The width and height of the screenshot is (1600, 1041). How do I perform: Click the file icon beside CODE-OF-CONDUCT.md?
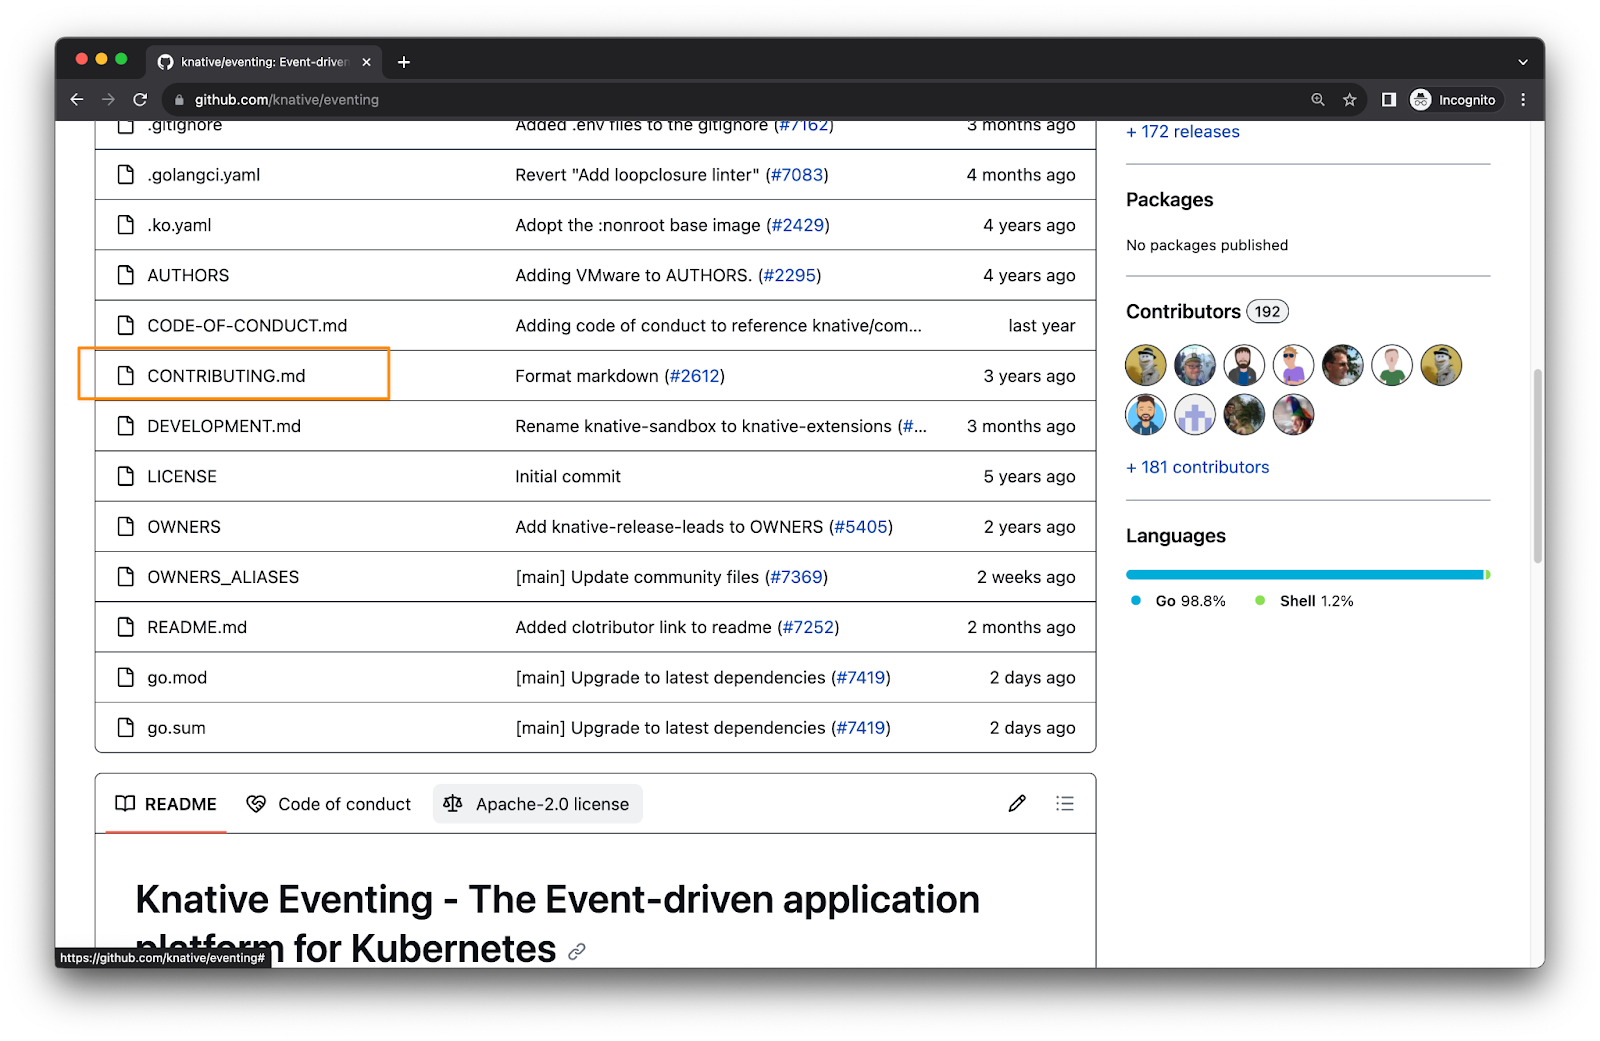pos(125,326)
